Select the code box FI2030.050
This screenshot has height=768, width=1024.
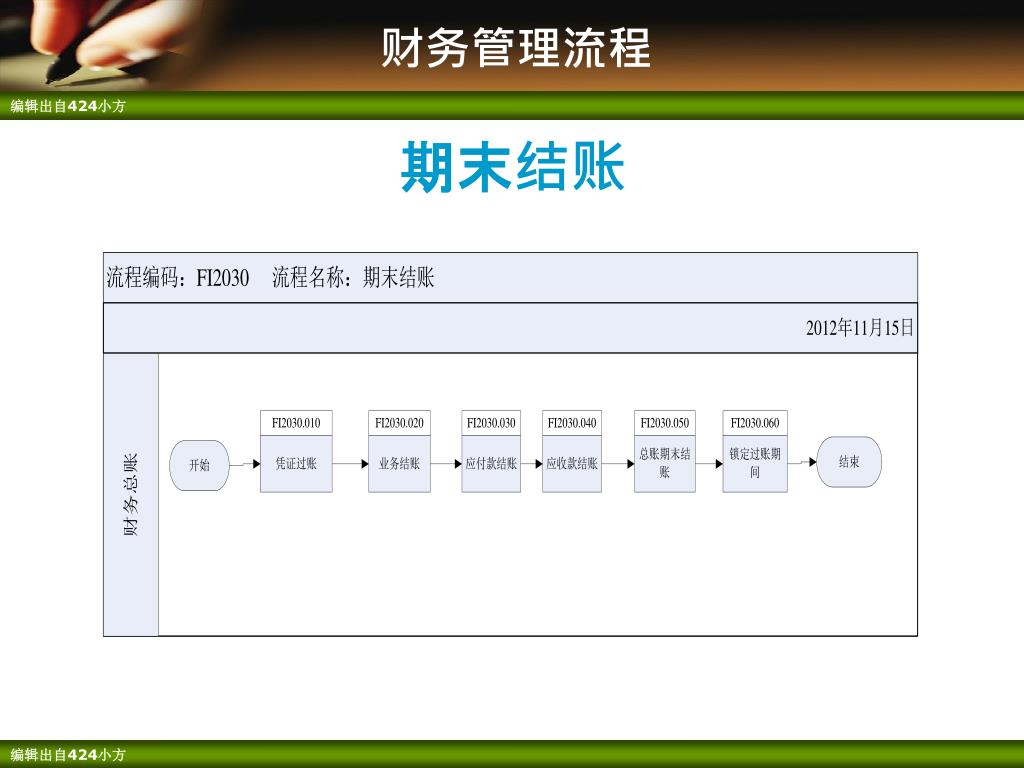pyautogui.click(x=665, y=423)
